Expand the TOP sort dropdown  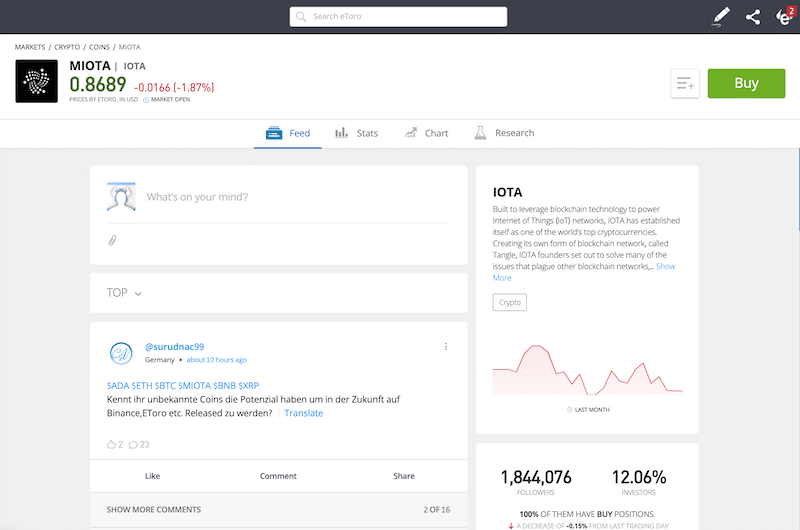click(124, 293)
